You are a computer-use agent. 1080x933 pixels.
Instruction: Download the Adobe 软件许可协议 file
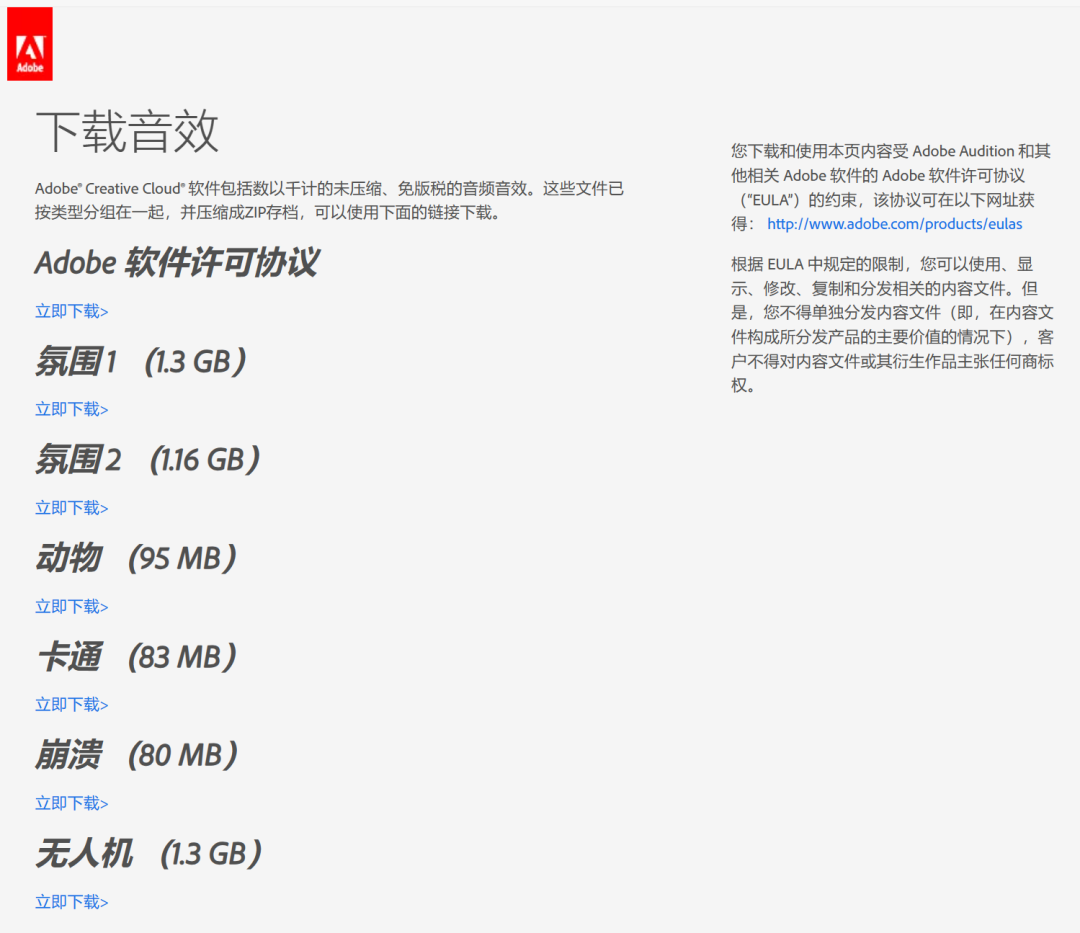72,311
